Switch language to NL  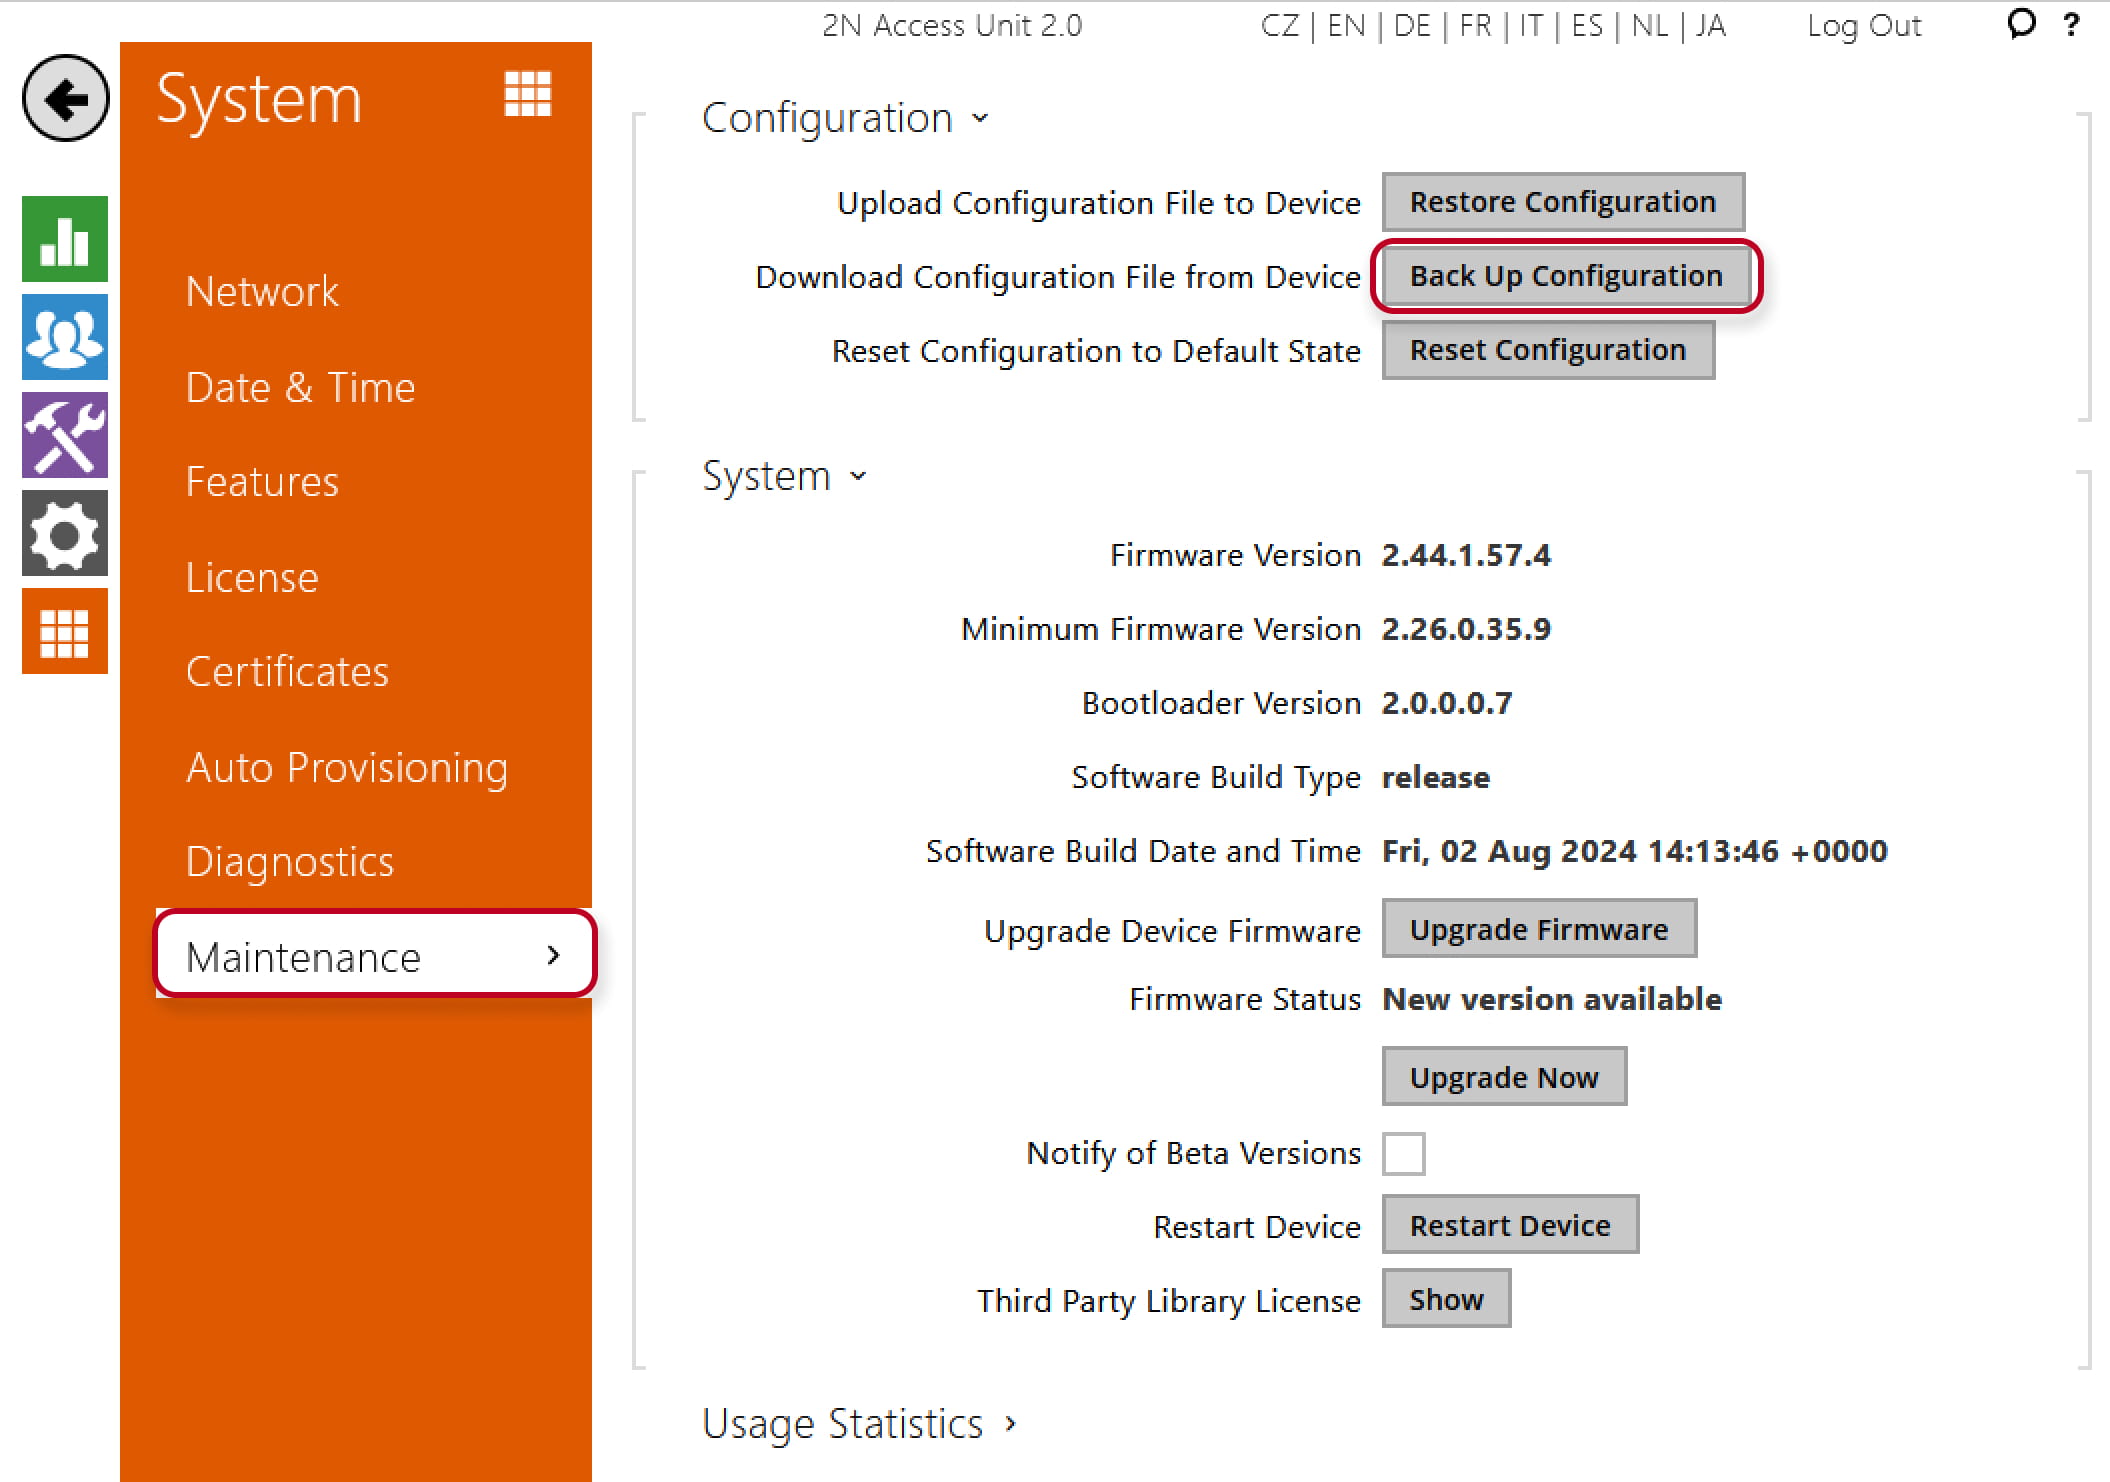(1650, 25)
